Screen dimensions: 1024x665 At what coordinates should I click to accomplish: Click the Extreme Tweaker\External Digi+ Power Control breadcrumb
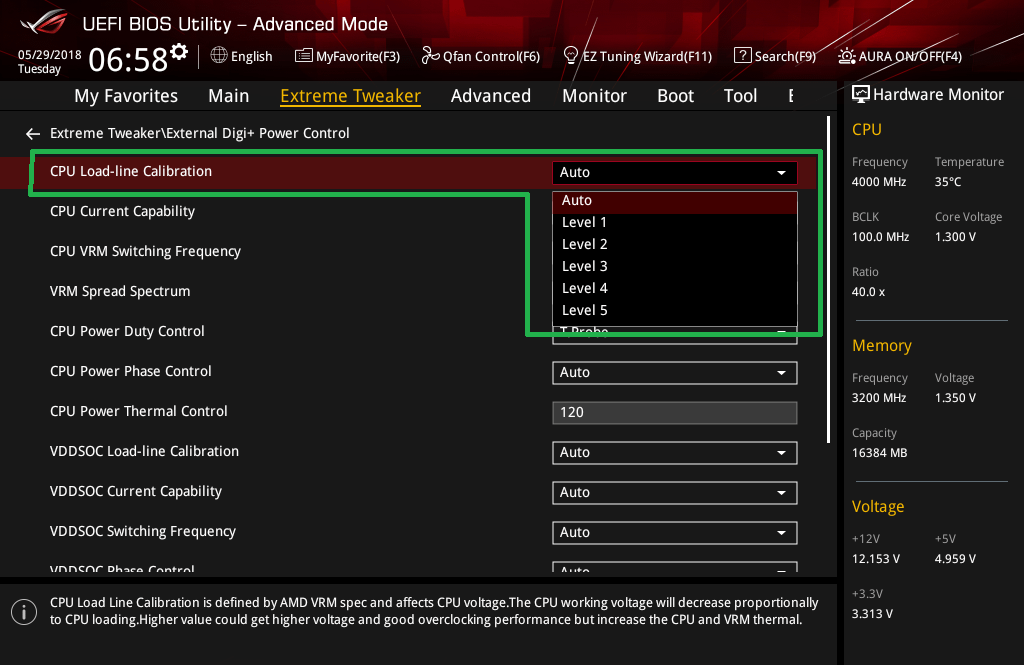tap(200, 133)
